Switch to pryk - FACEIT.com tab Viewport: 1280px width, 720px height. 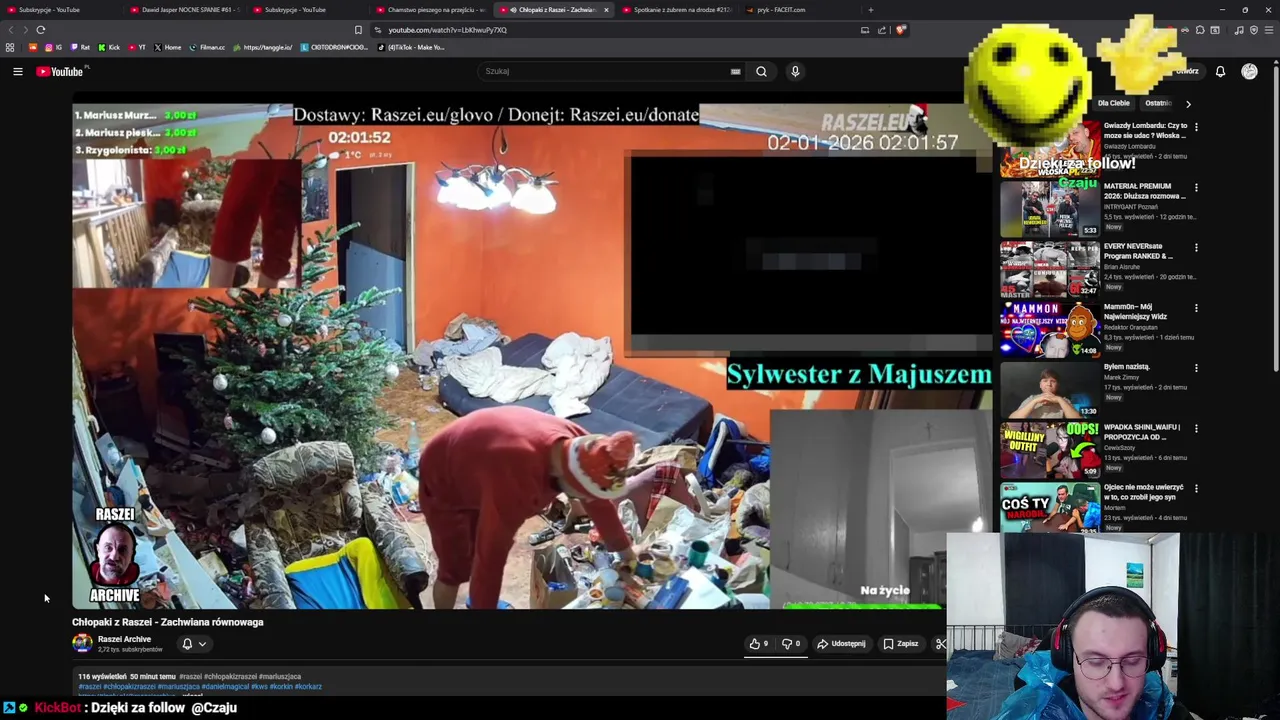[800, 10]
